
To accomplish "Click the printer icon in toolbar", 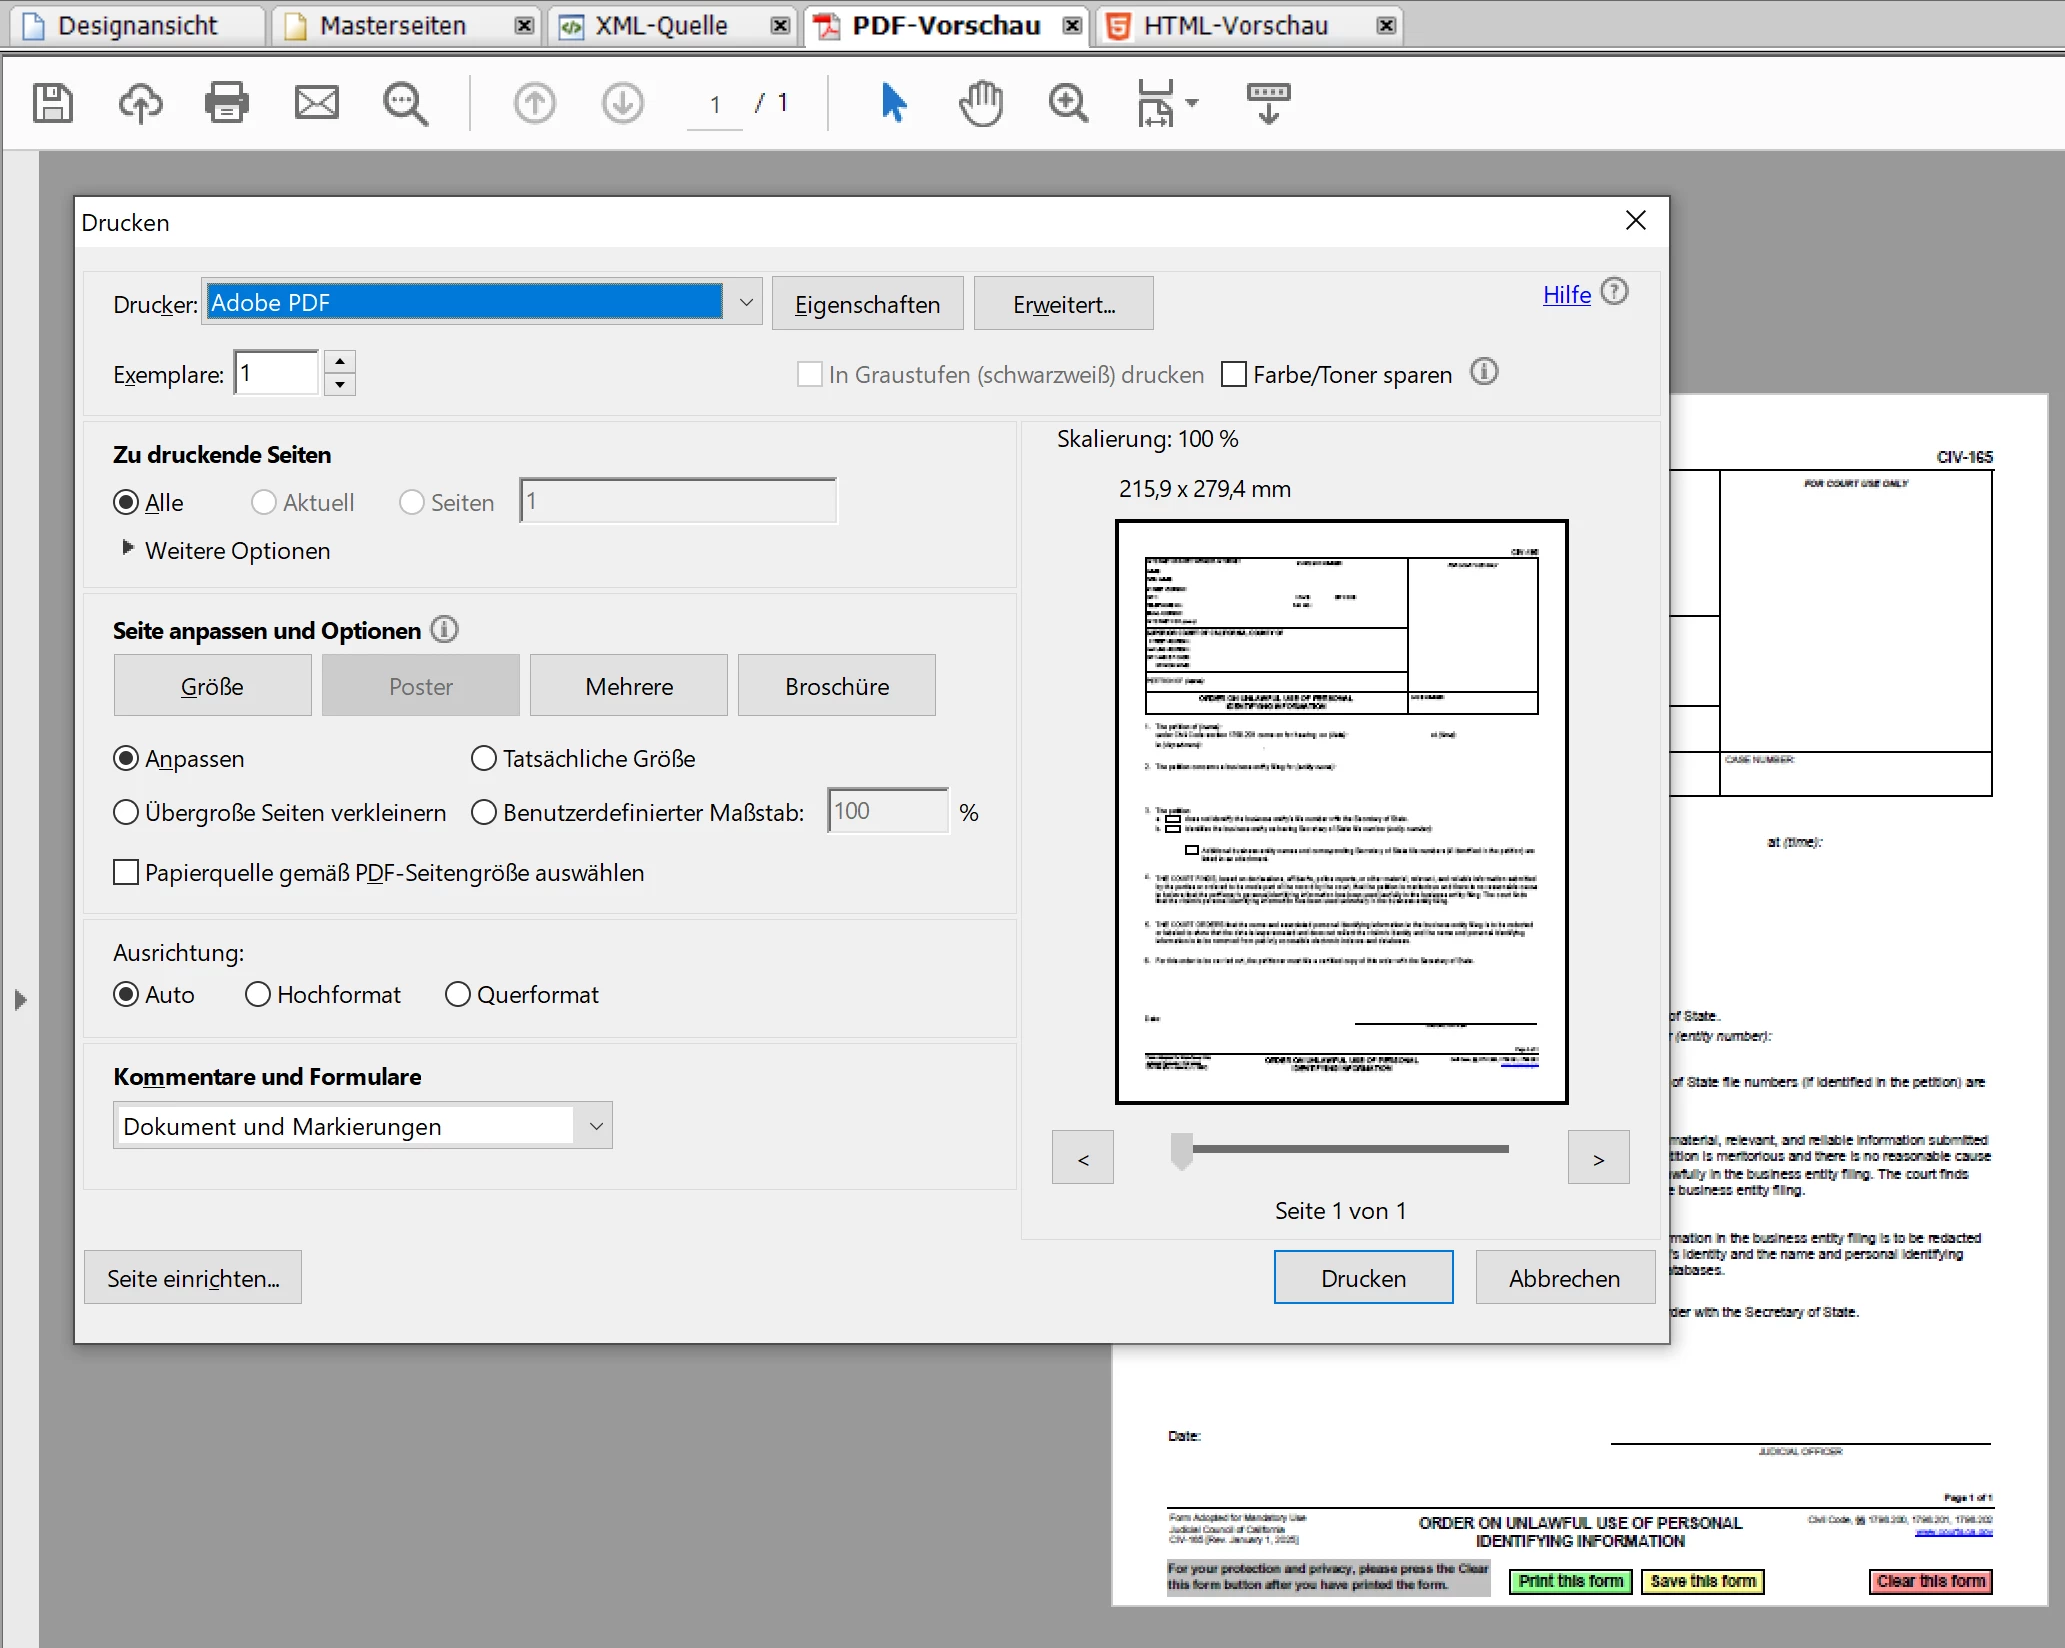I will (x=227, y=103).
